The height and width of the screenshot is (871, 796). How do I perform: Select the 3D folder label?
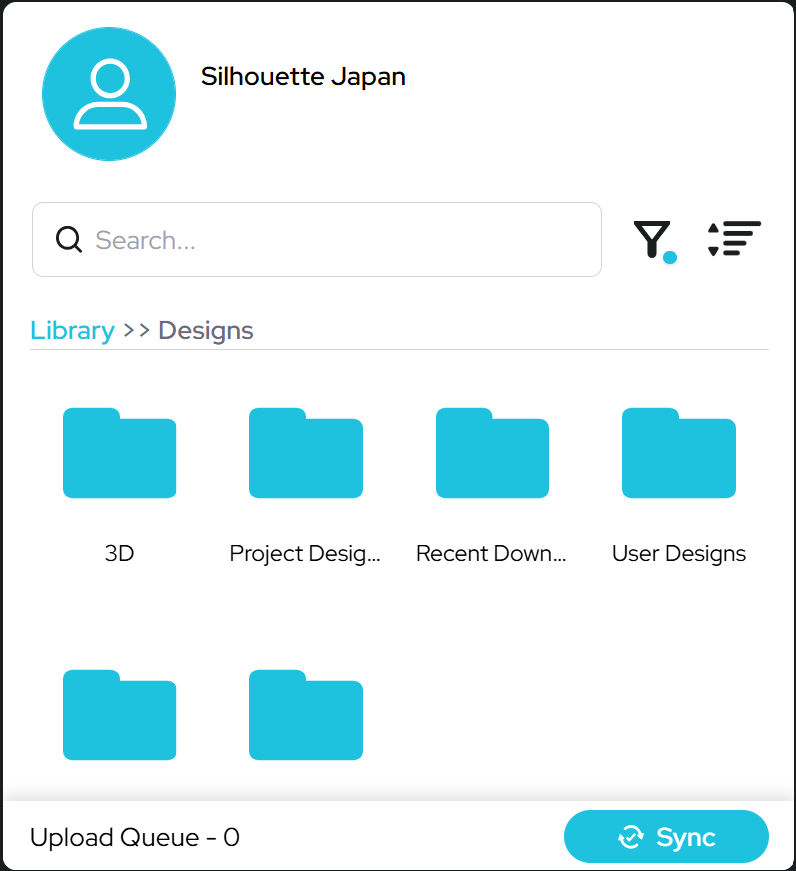(x=119, y=553)
